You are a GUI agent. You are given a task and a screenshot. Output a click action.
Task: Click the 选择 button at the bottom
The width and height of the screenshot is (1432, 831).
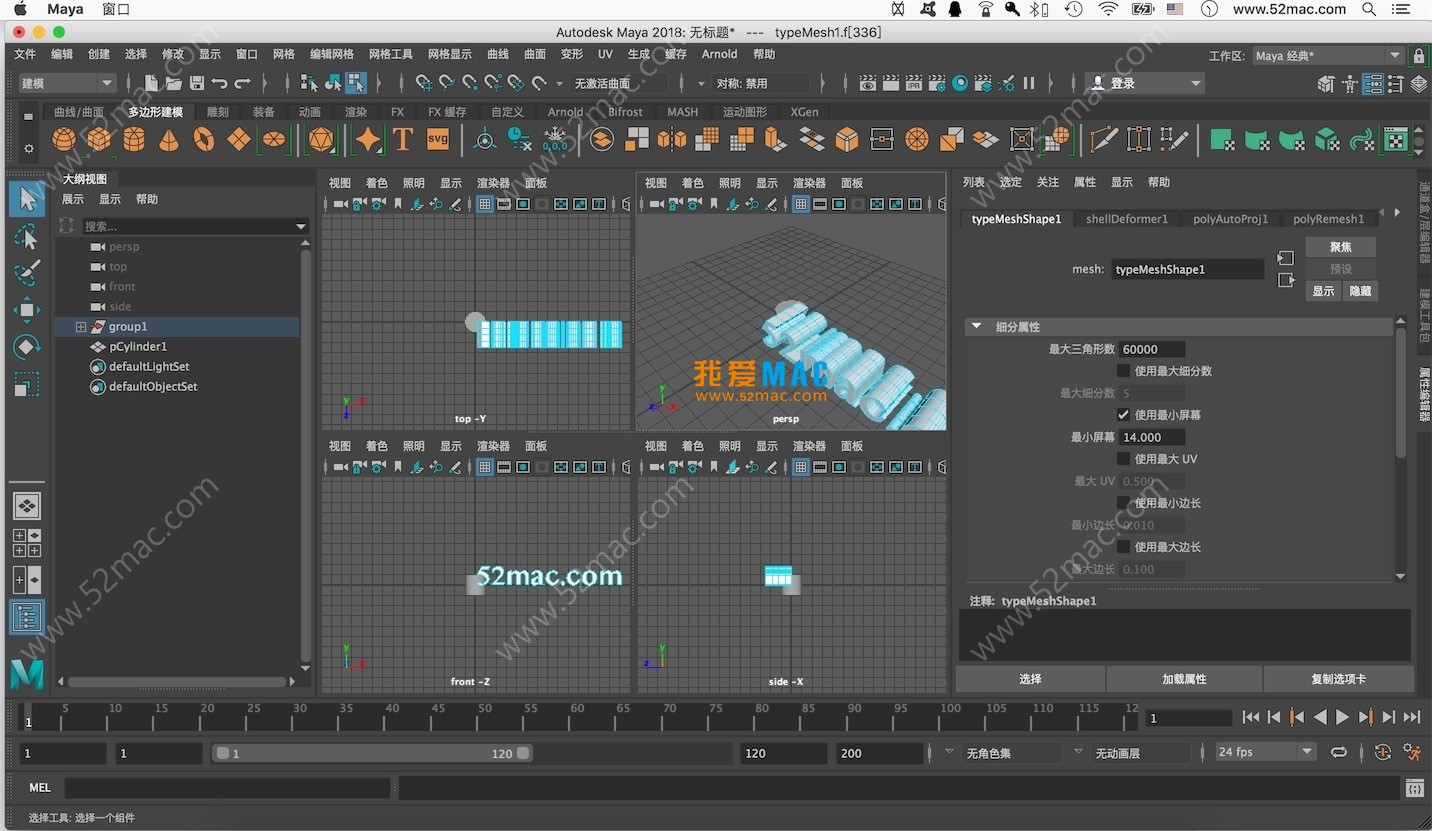(1030, 679)
